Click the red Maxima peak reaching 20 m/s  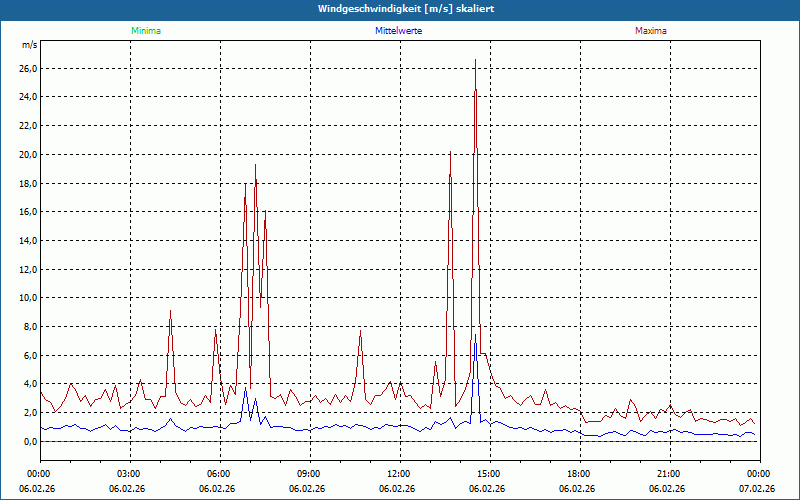click(x=451, y=152)
